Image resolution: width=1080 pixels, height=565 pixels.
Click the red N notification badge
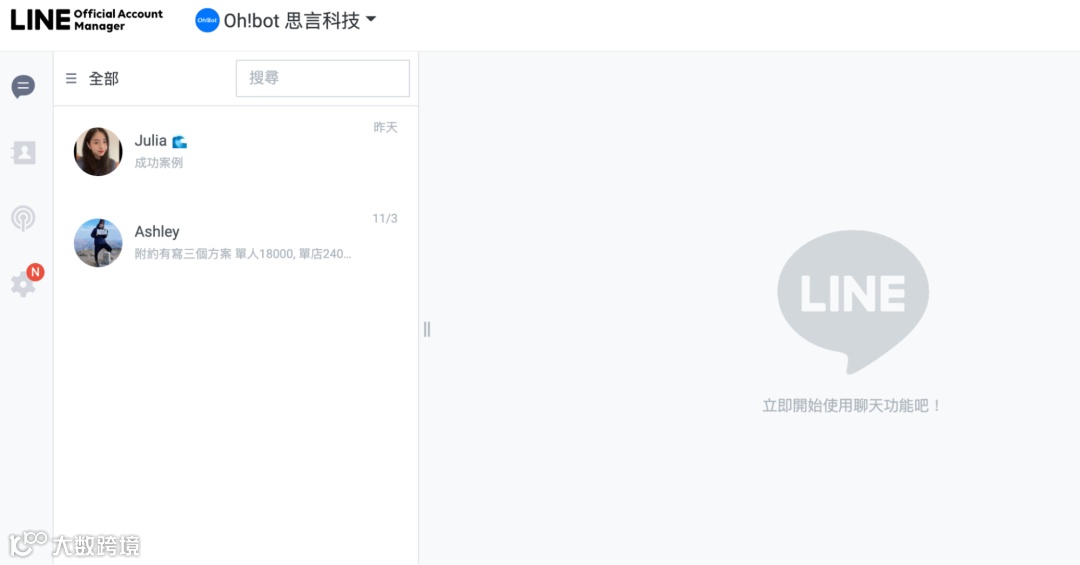[x=35, y=271]
